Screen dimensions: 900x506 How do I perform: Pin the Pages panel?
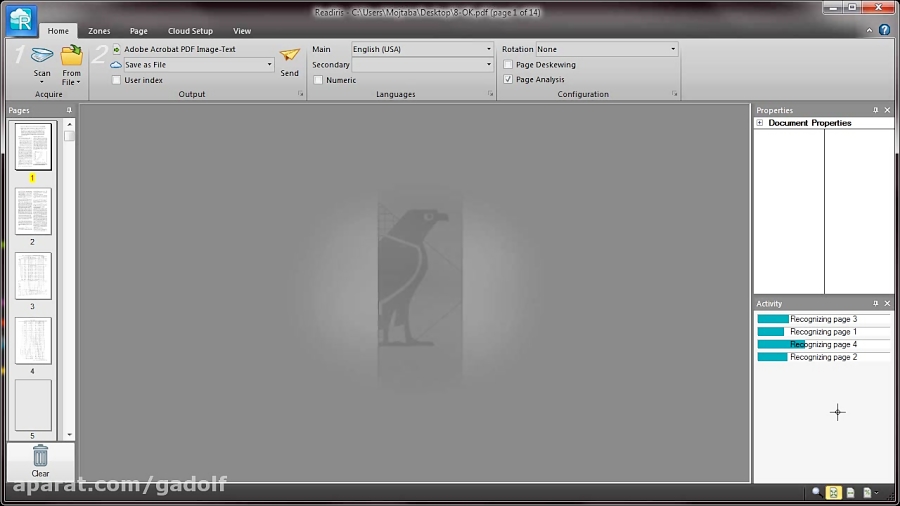[x=69, y=110]
